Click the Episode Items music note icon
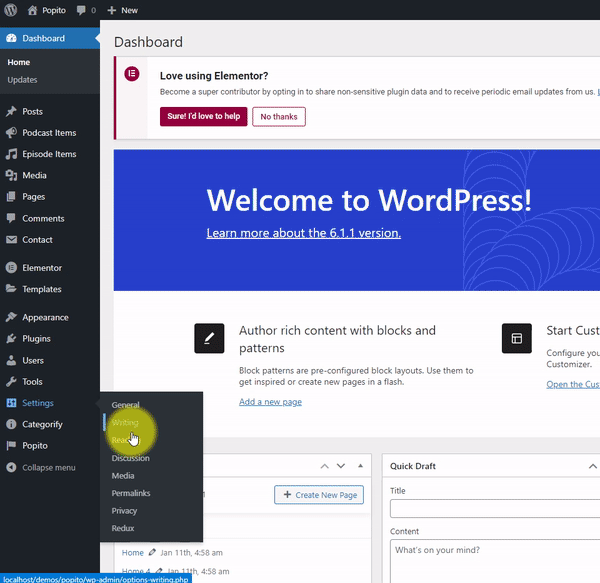 (x=11, y=154)
